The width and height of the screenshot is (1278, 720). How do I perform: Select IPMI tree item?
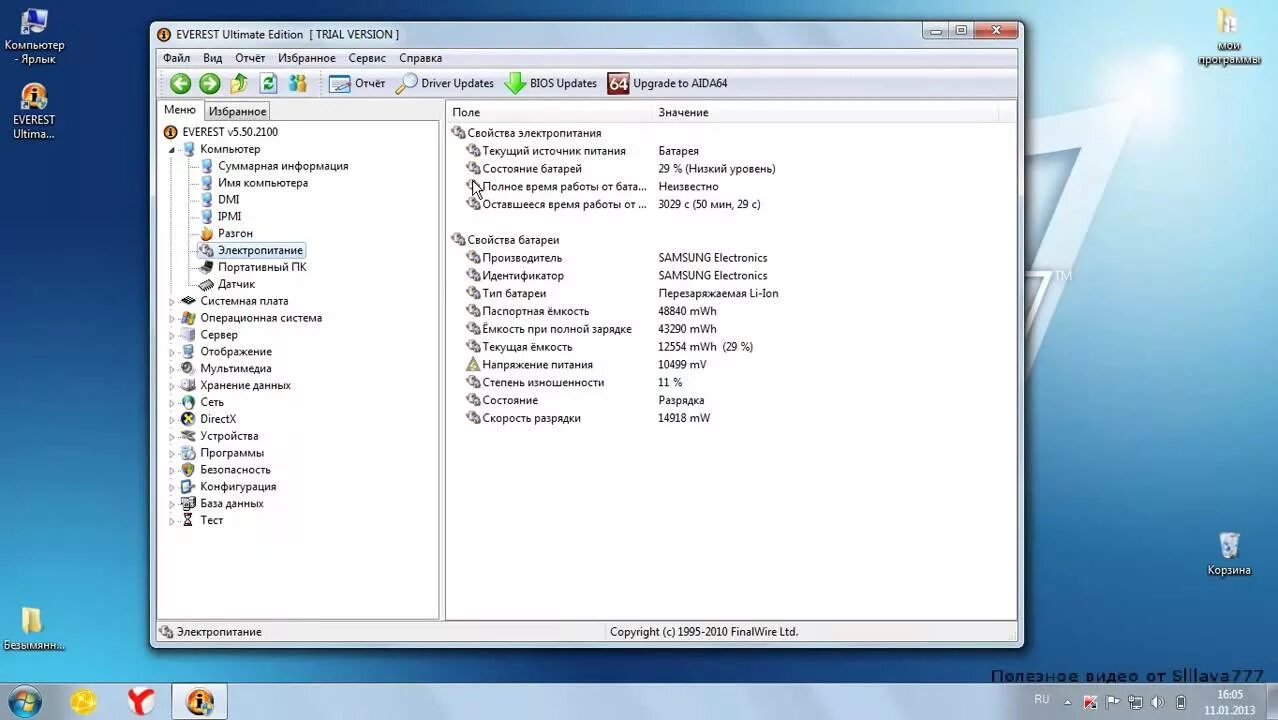tap(229, 217)
